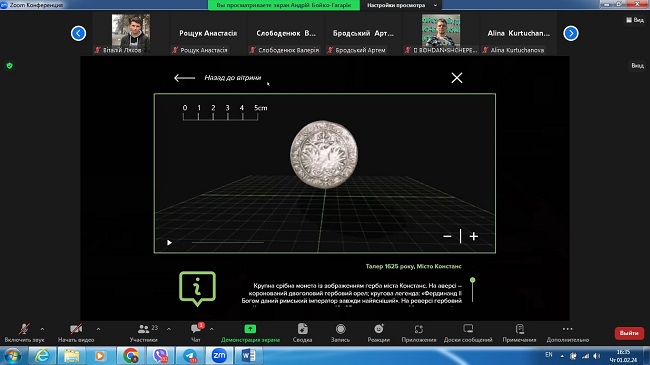Click the Назад до вітрини back link
This screenshot has width=650, height=365.
[x=233, y=78]
